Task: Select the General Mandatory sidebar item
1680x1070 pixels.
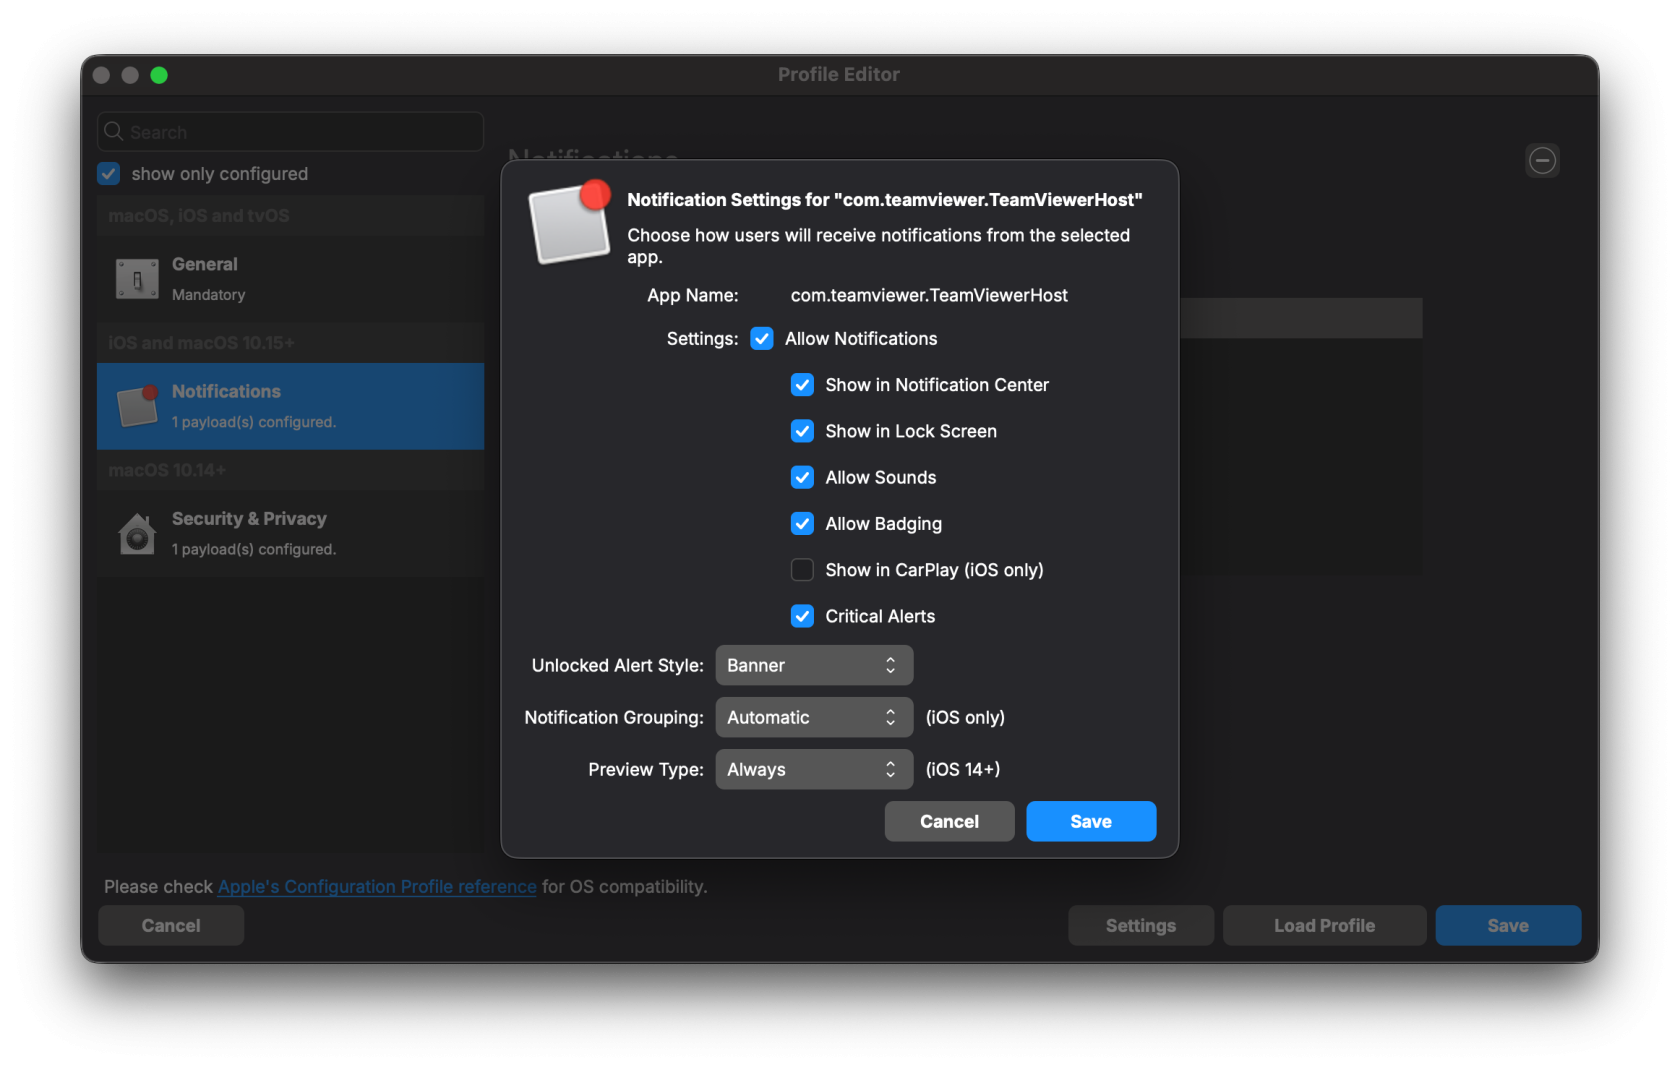Action: click(x=290, y=279)
